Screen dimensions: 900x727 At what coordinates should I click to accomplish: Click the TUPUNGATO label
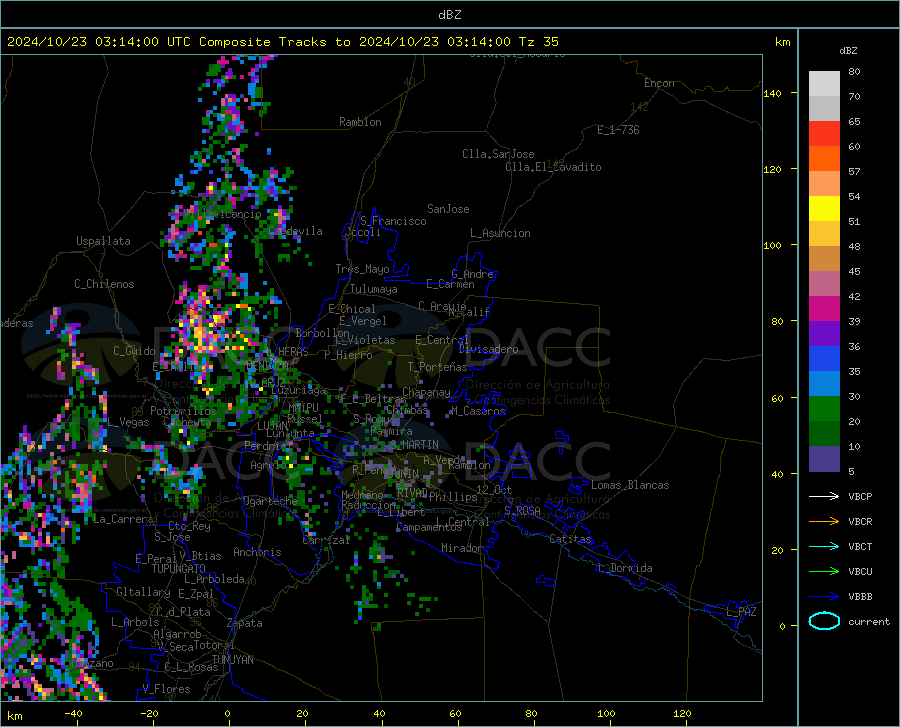coord(179,569)
